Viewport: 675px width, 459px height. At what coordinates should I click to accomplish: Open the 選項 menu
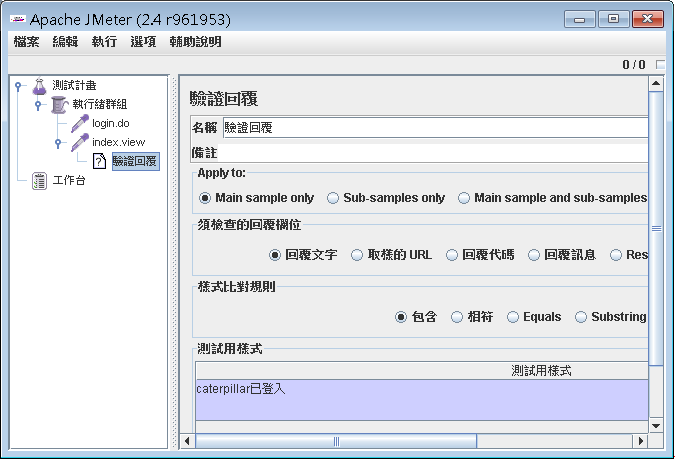tap(143, 42)
